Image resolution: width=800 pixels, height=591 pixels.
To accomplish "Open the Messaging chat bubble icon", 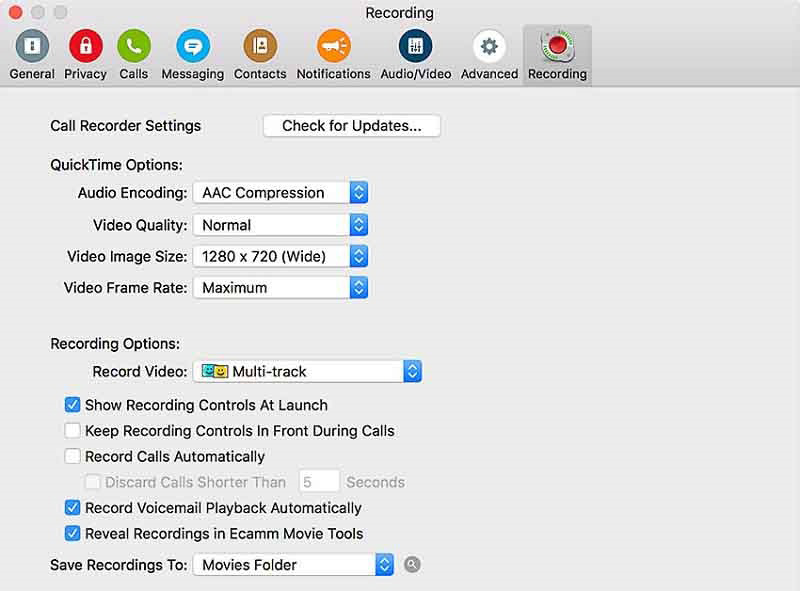I will click(192, 46).
